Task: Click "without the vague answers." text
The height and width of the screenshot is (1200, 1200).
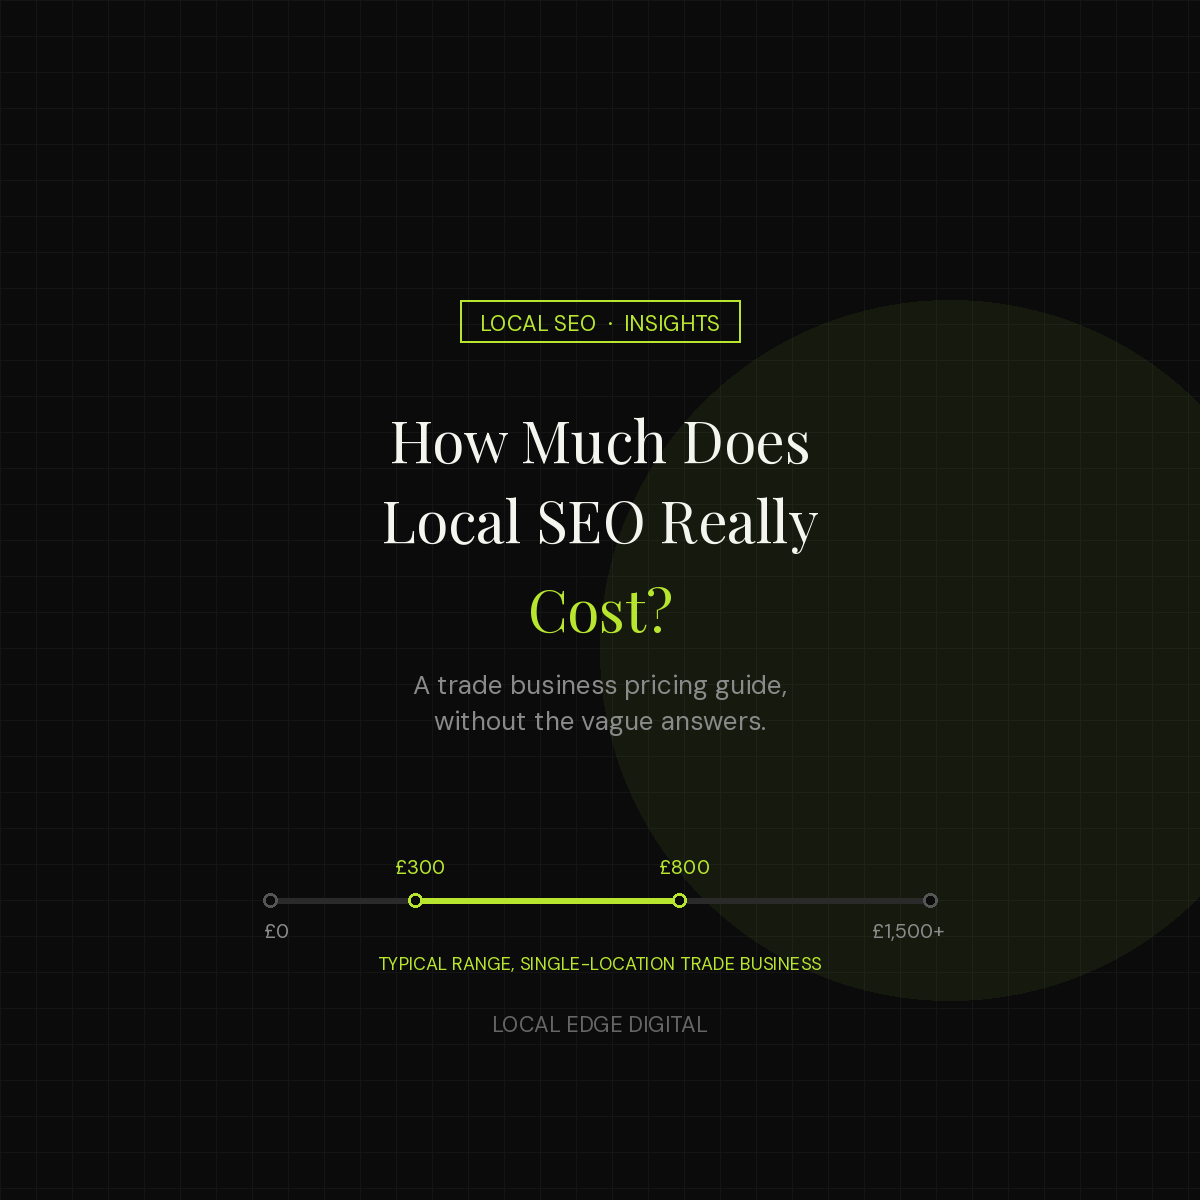Action: coord(600,721)
